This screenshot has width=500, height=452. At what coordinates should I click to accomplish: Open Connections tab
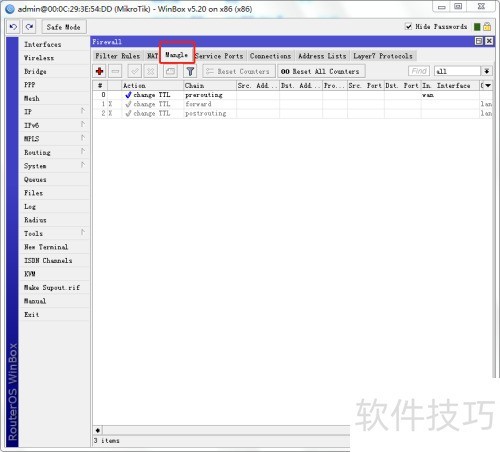click(x=271, y=56)
